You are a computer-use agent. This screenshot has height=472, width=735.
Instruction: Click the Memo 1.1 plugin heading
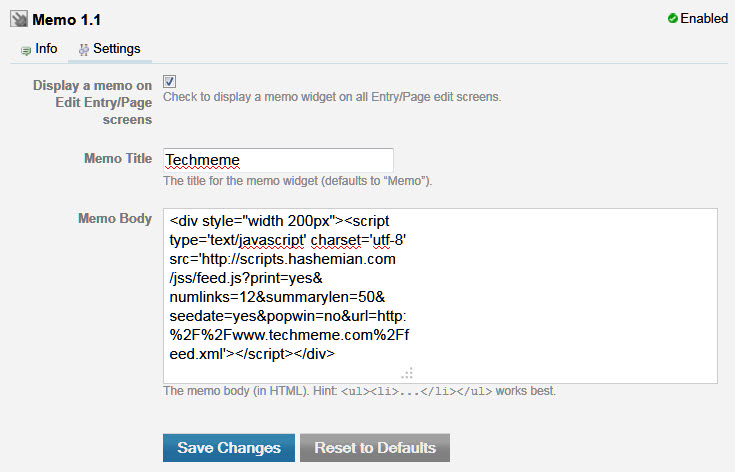coord(66,20)
